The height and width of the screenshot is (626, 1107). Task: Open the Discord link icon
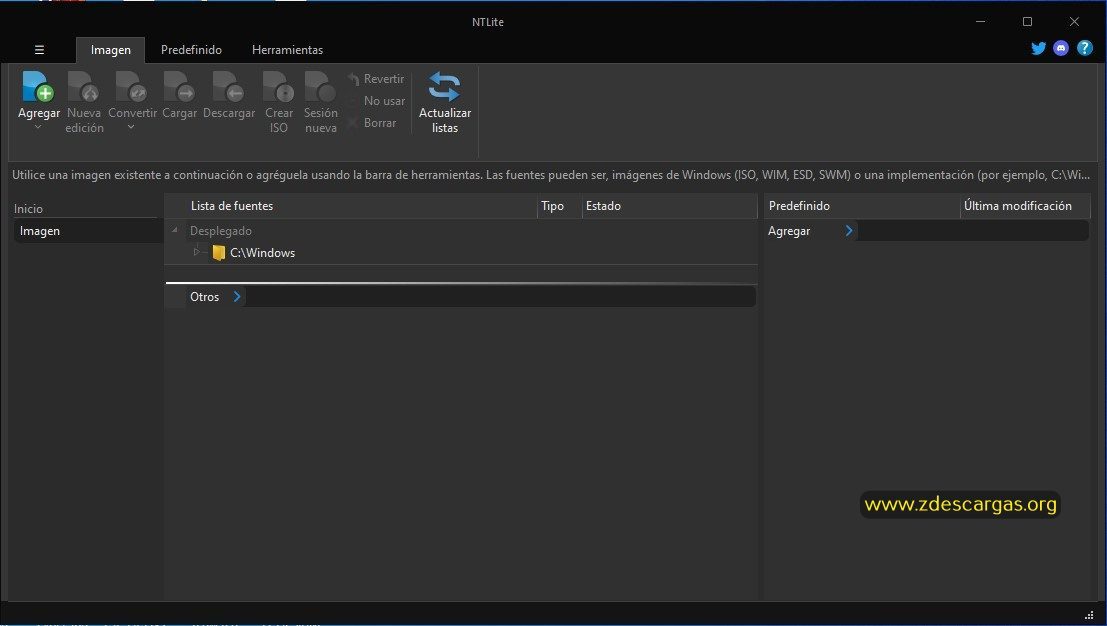coord(1061,49)
